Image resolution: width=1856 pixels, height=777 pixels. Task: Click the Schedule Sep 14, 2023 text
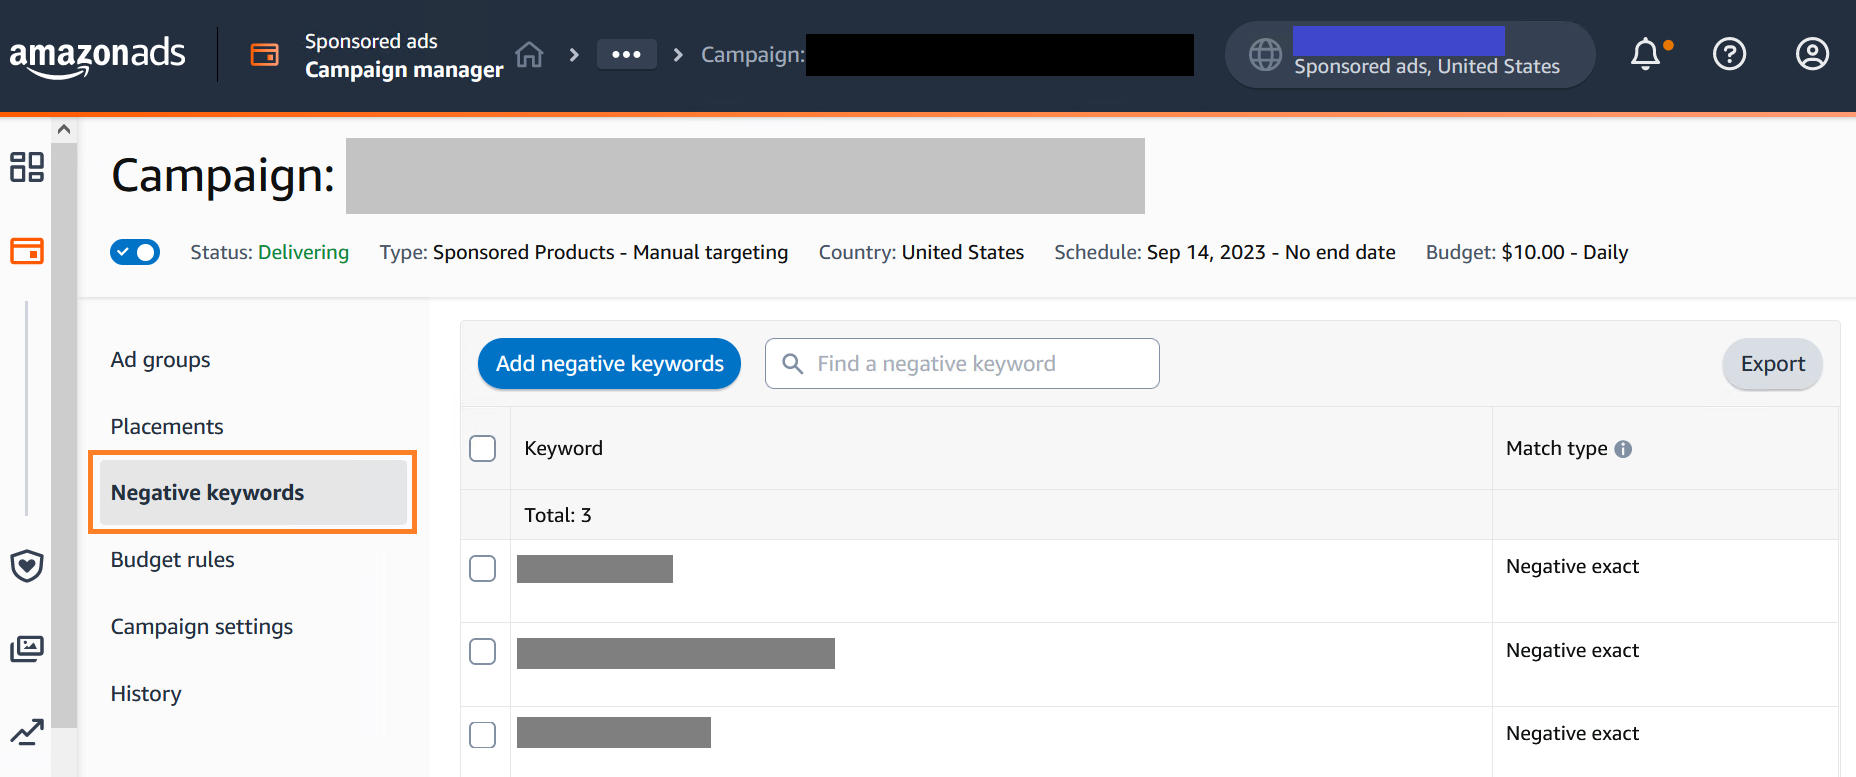pos(1225,252)
